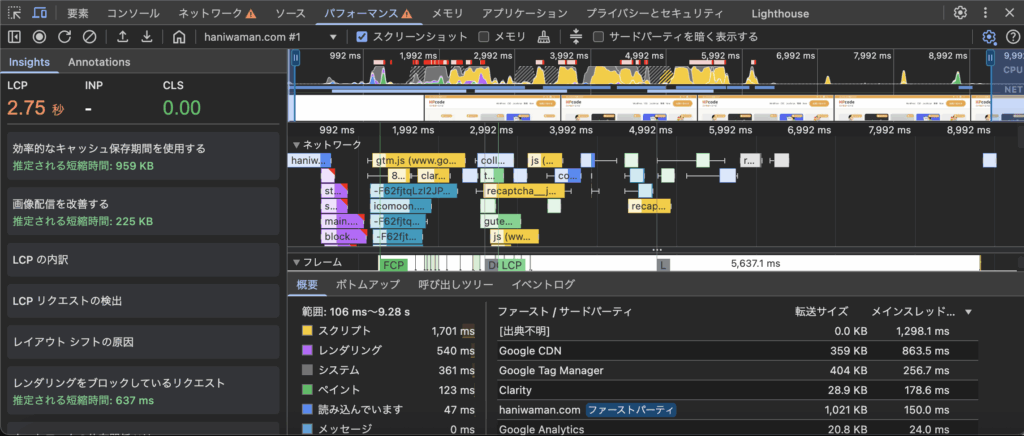Uncheck the スクリーンショット checkbox
Screen dimensions: 1024x436
tap(363, 37)
